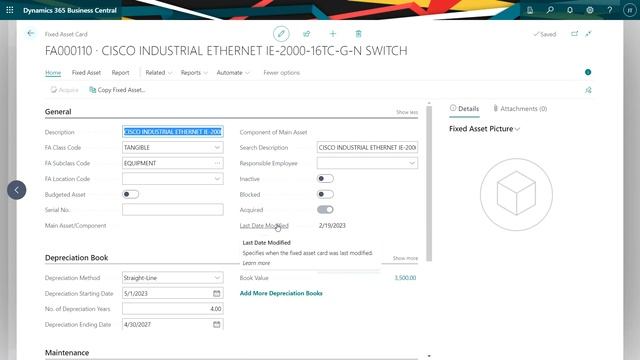Expand the Automate menu
The image size is (640, 360).
(x=233, y=73)
